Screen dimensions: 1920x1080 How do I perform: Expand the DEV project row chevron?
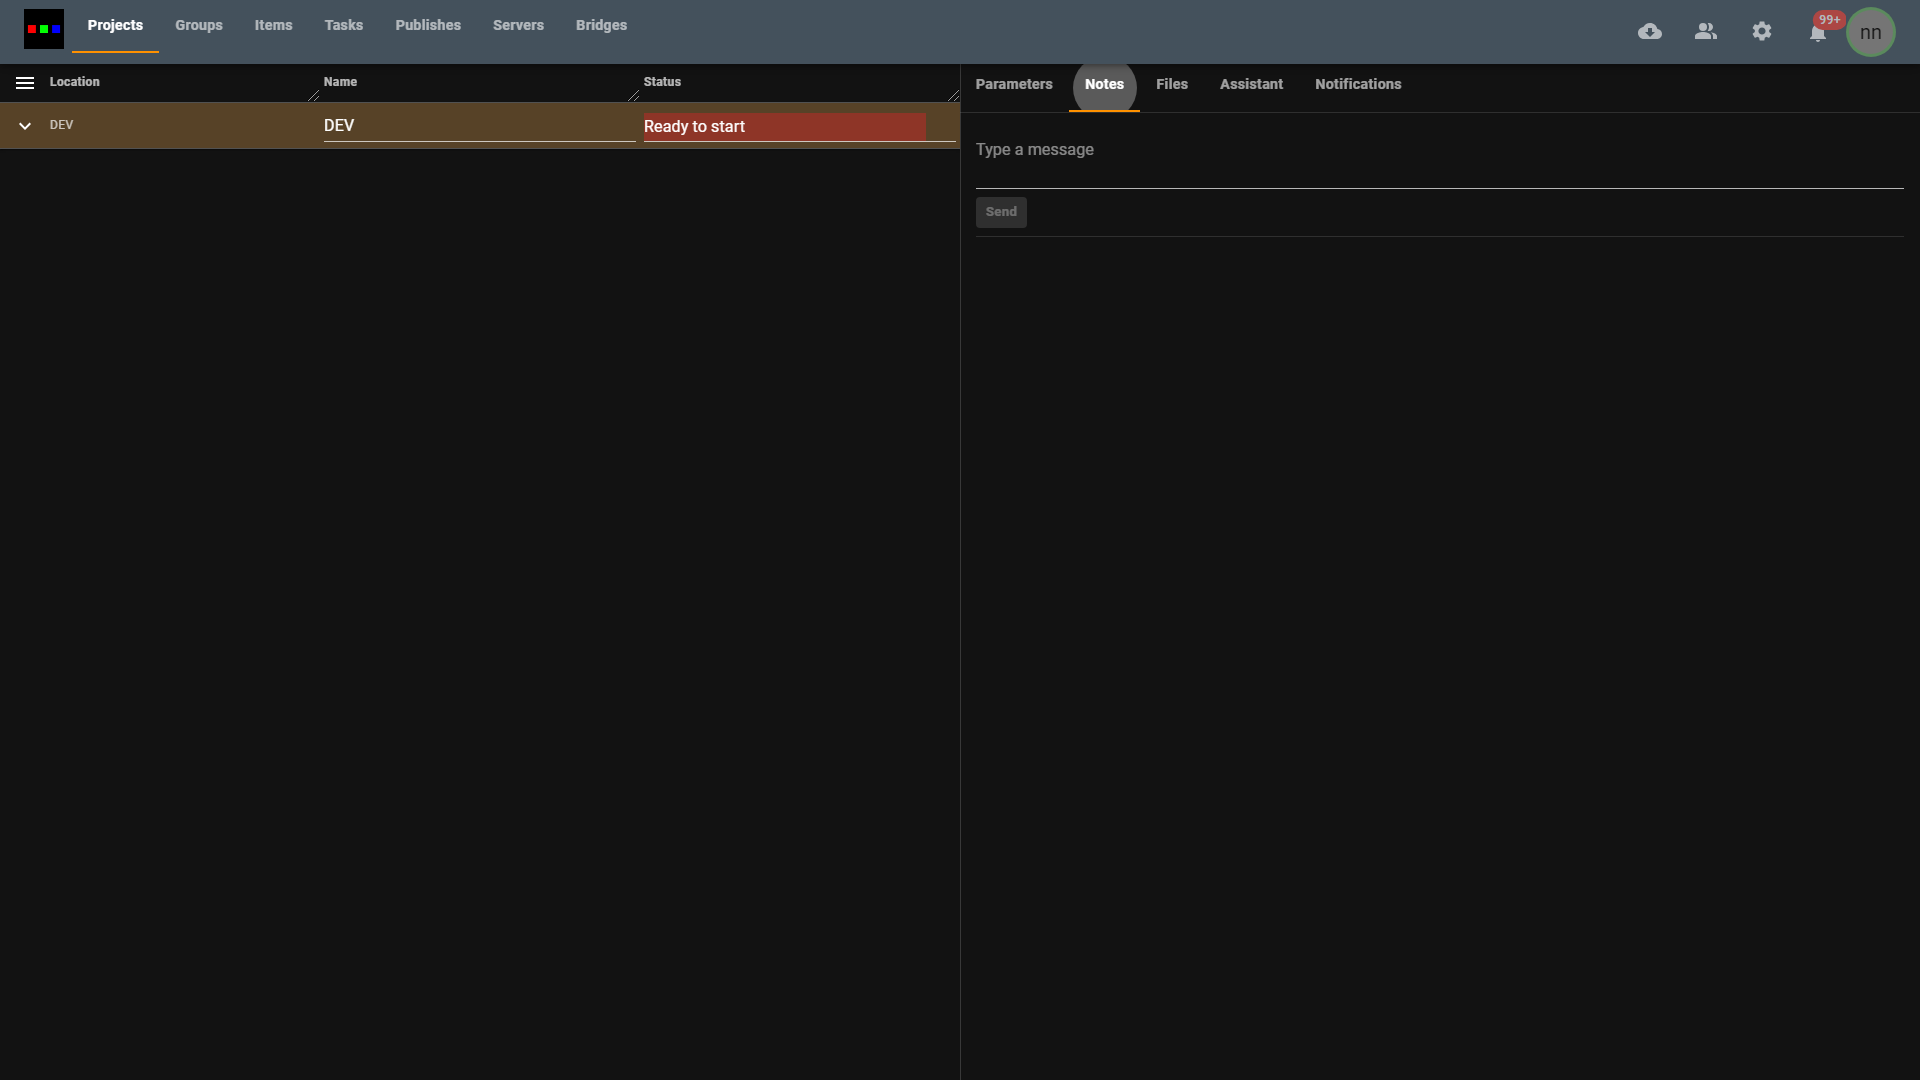(x=25, y=126)
